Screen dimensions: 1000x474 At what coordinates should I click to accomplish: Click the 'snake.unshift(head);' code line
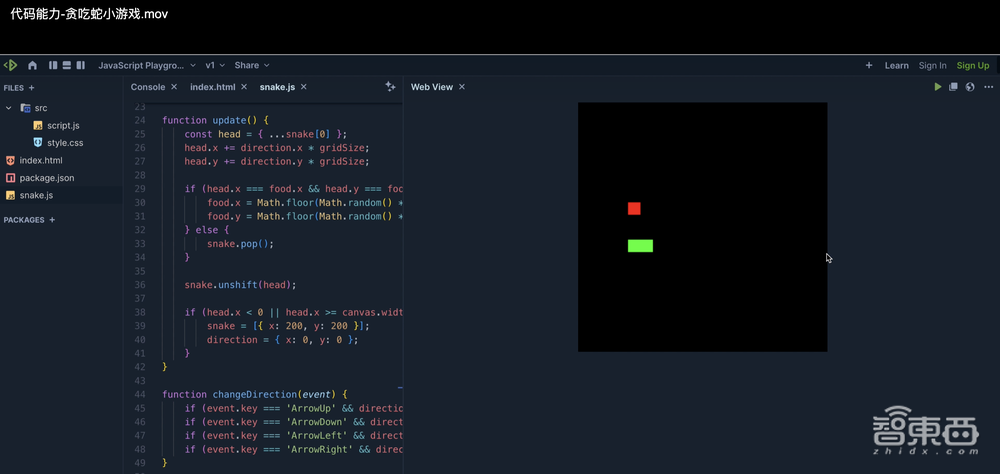[240, 285]
